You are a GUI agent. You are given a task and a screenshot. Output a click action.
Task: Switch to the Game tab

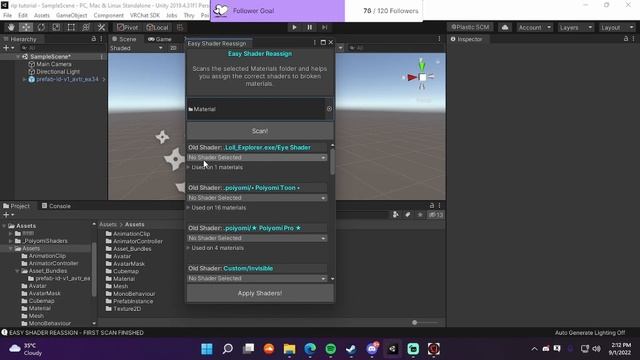point(160,39)
